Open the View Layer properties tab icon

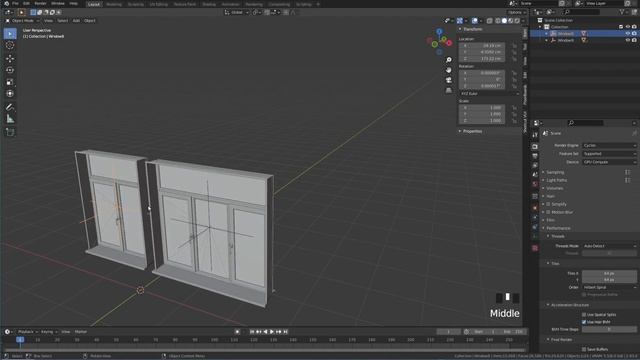pos(535,165)
